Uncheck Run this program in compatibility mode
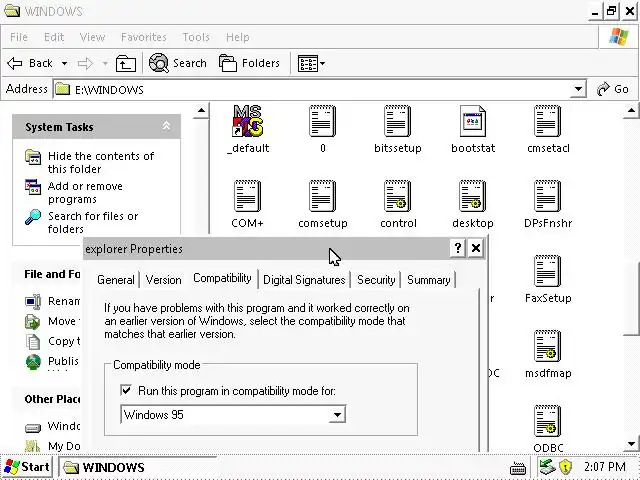The image size is (640, 480). click(126, 390)
